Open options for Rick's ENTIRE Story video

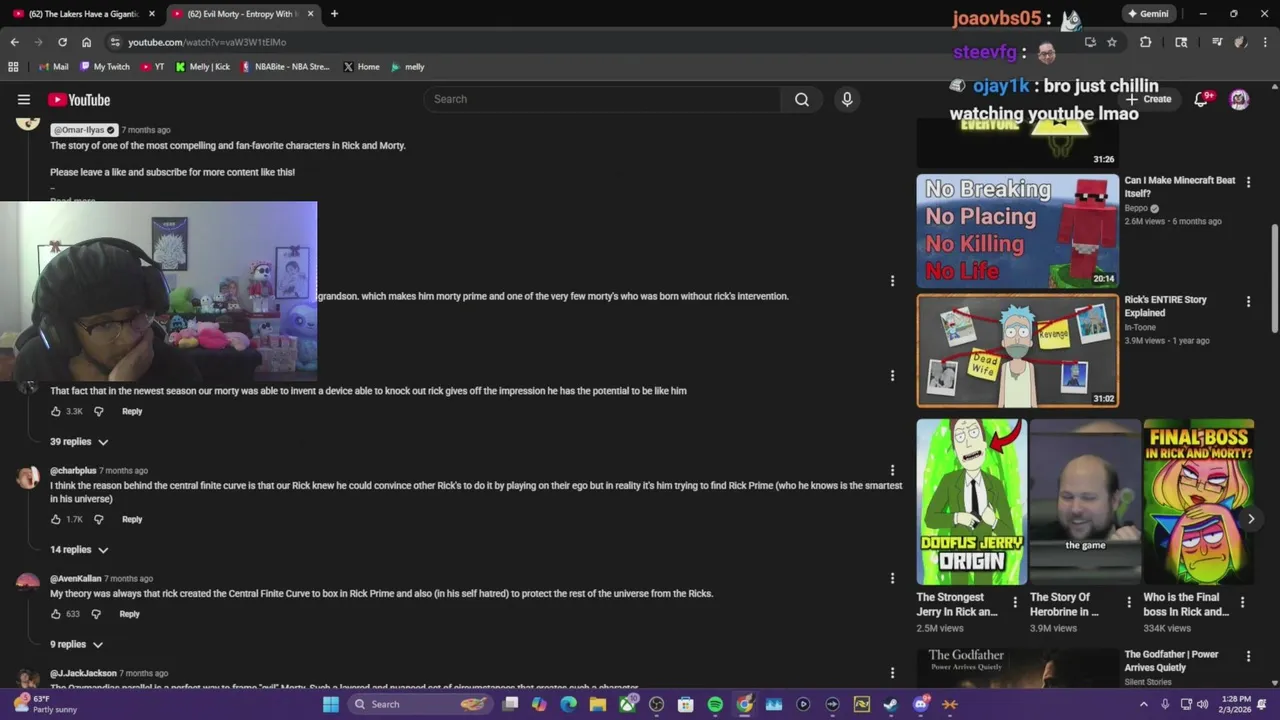[1248, 301]
